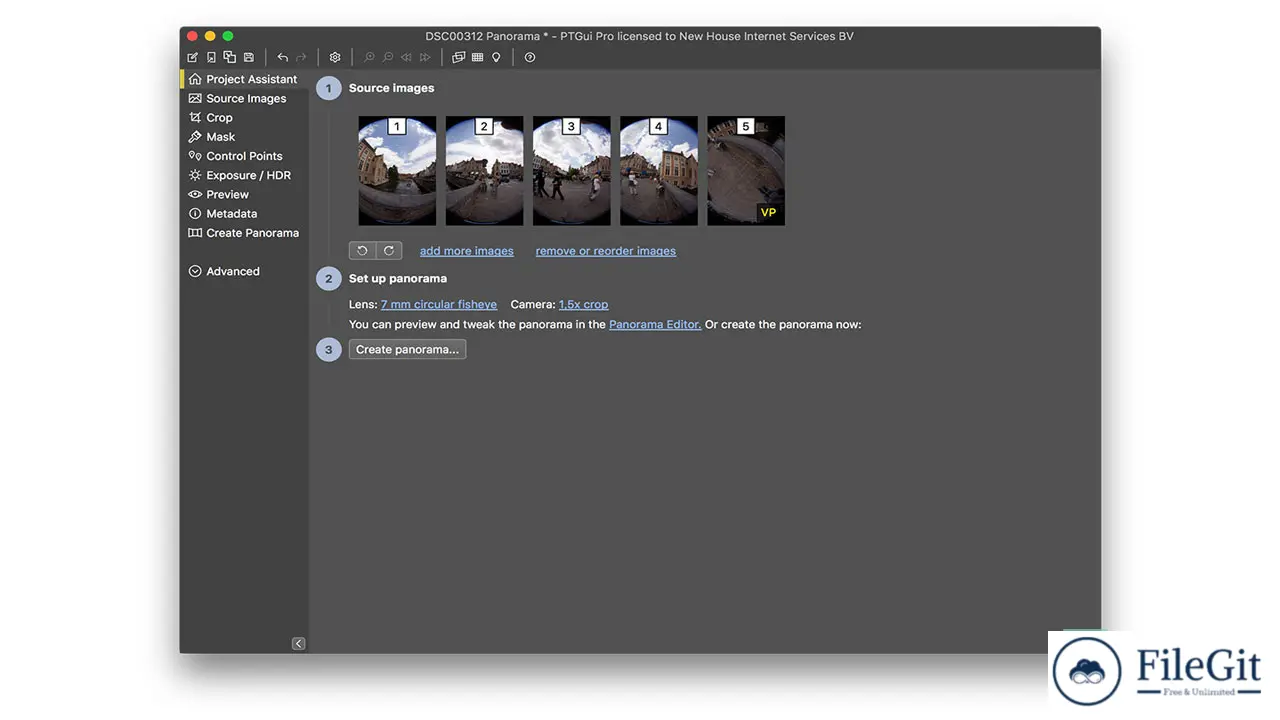Open the settings gear in the toolbar

335,57
